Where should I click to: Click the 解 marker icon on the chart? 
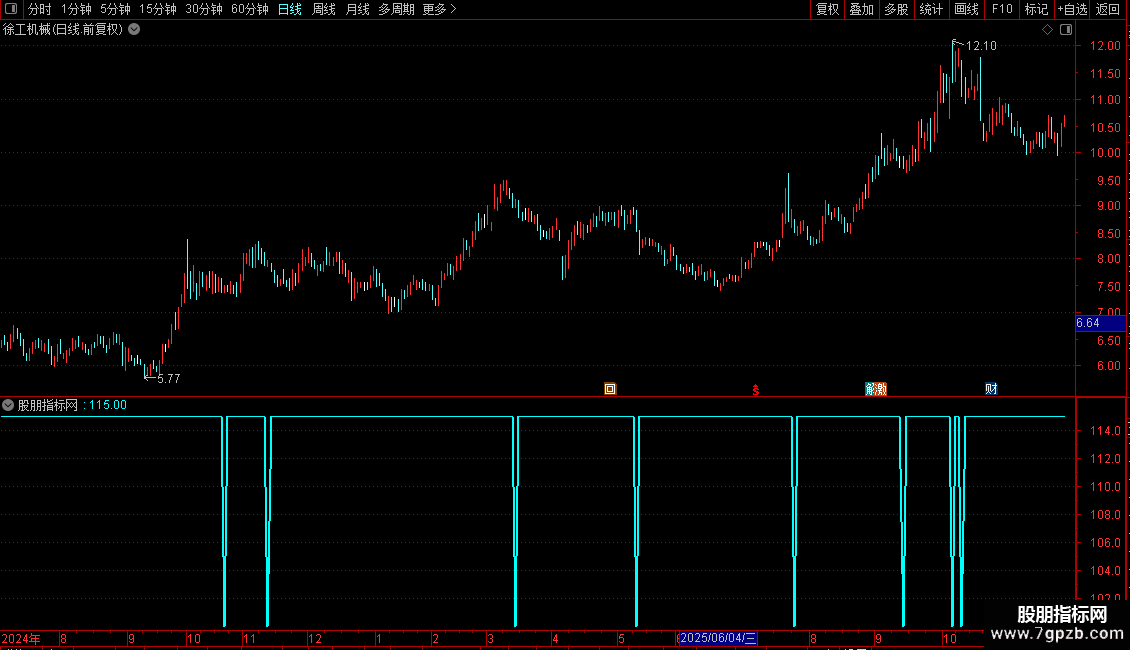point(870,389)
